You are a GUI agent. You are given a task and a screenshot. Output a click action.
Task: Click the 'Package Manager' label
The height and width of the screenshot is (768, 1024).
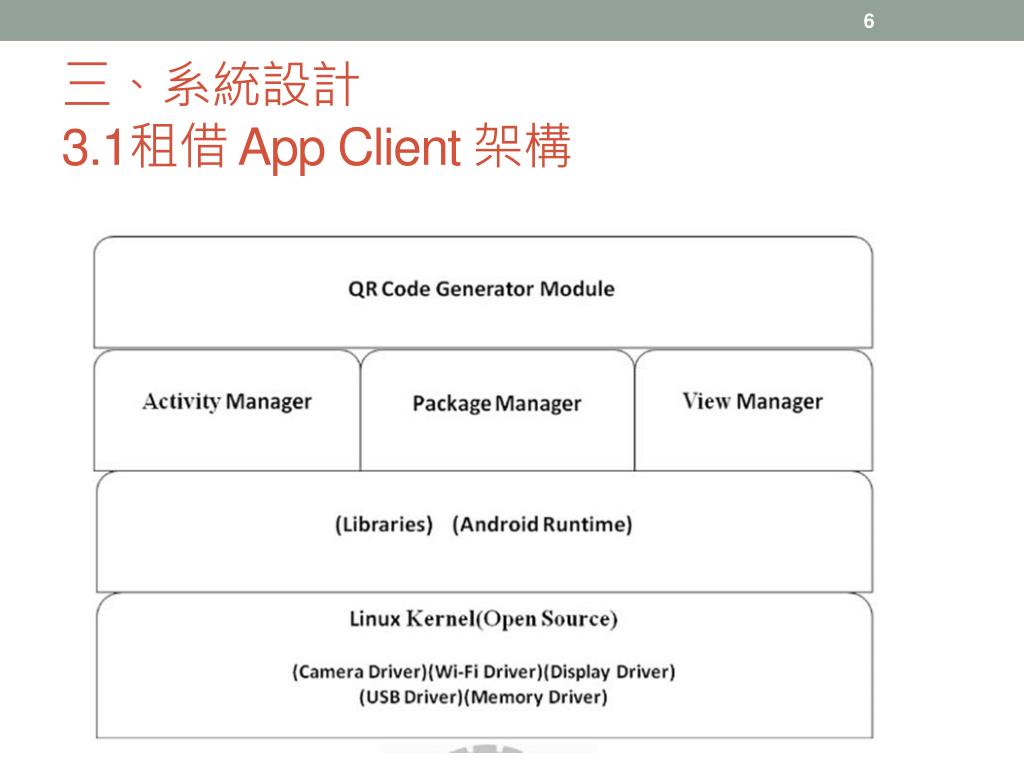496,404
